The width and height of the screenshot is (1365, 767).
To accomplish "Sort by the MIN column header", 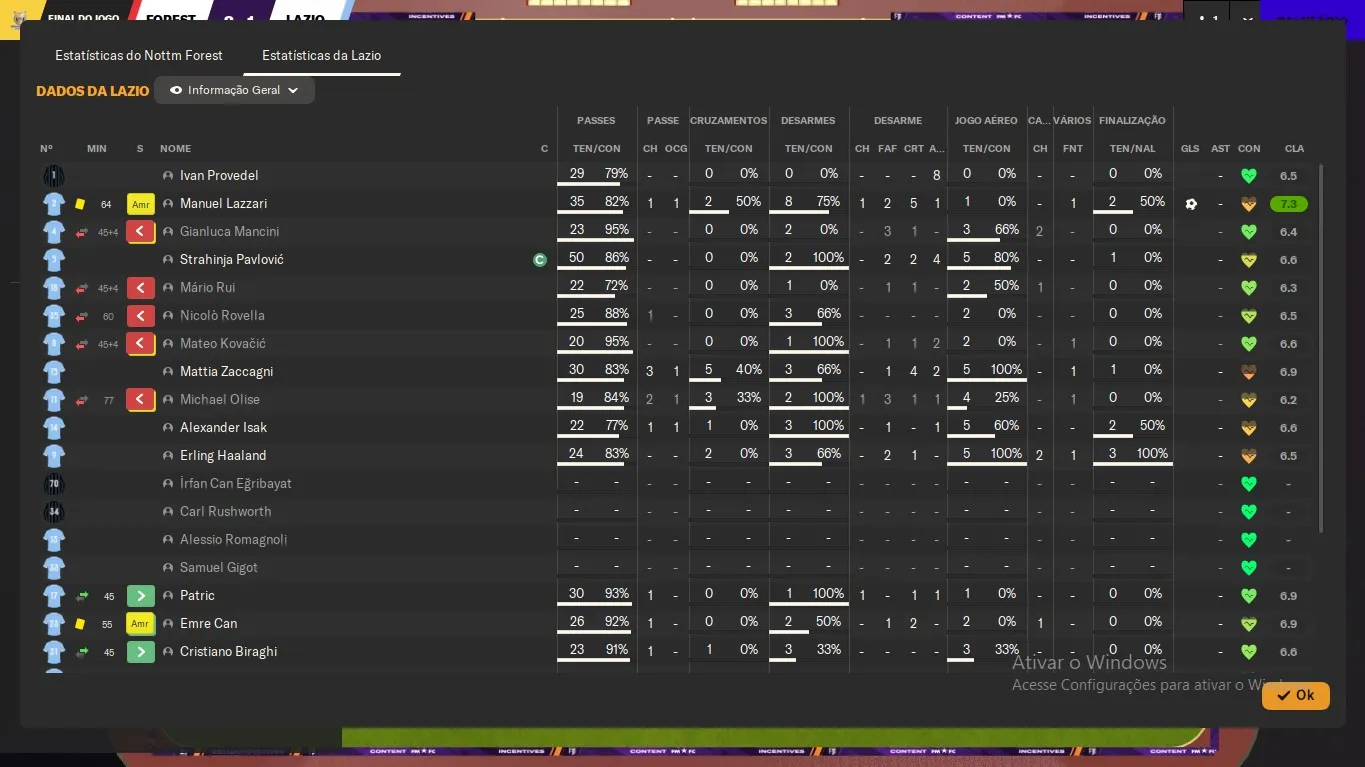I will click(x=96, y=149).
